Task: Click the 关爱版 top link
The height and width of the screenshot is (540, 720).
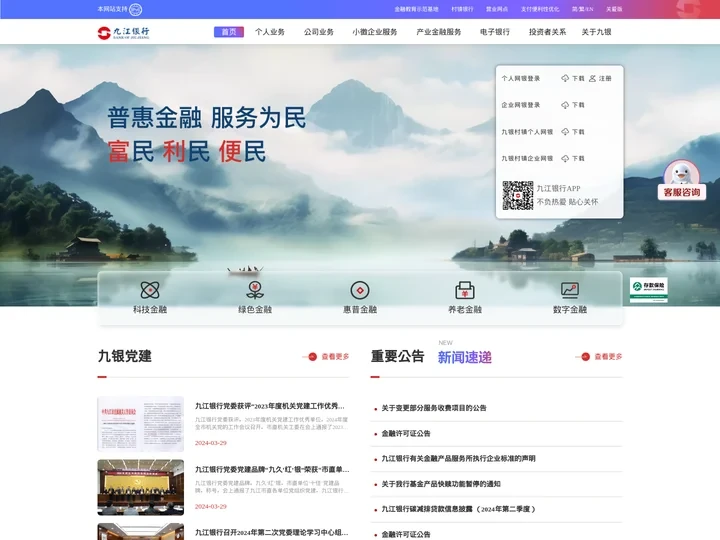Action: click(614, 9)
